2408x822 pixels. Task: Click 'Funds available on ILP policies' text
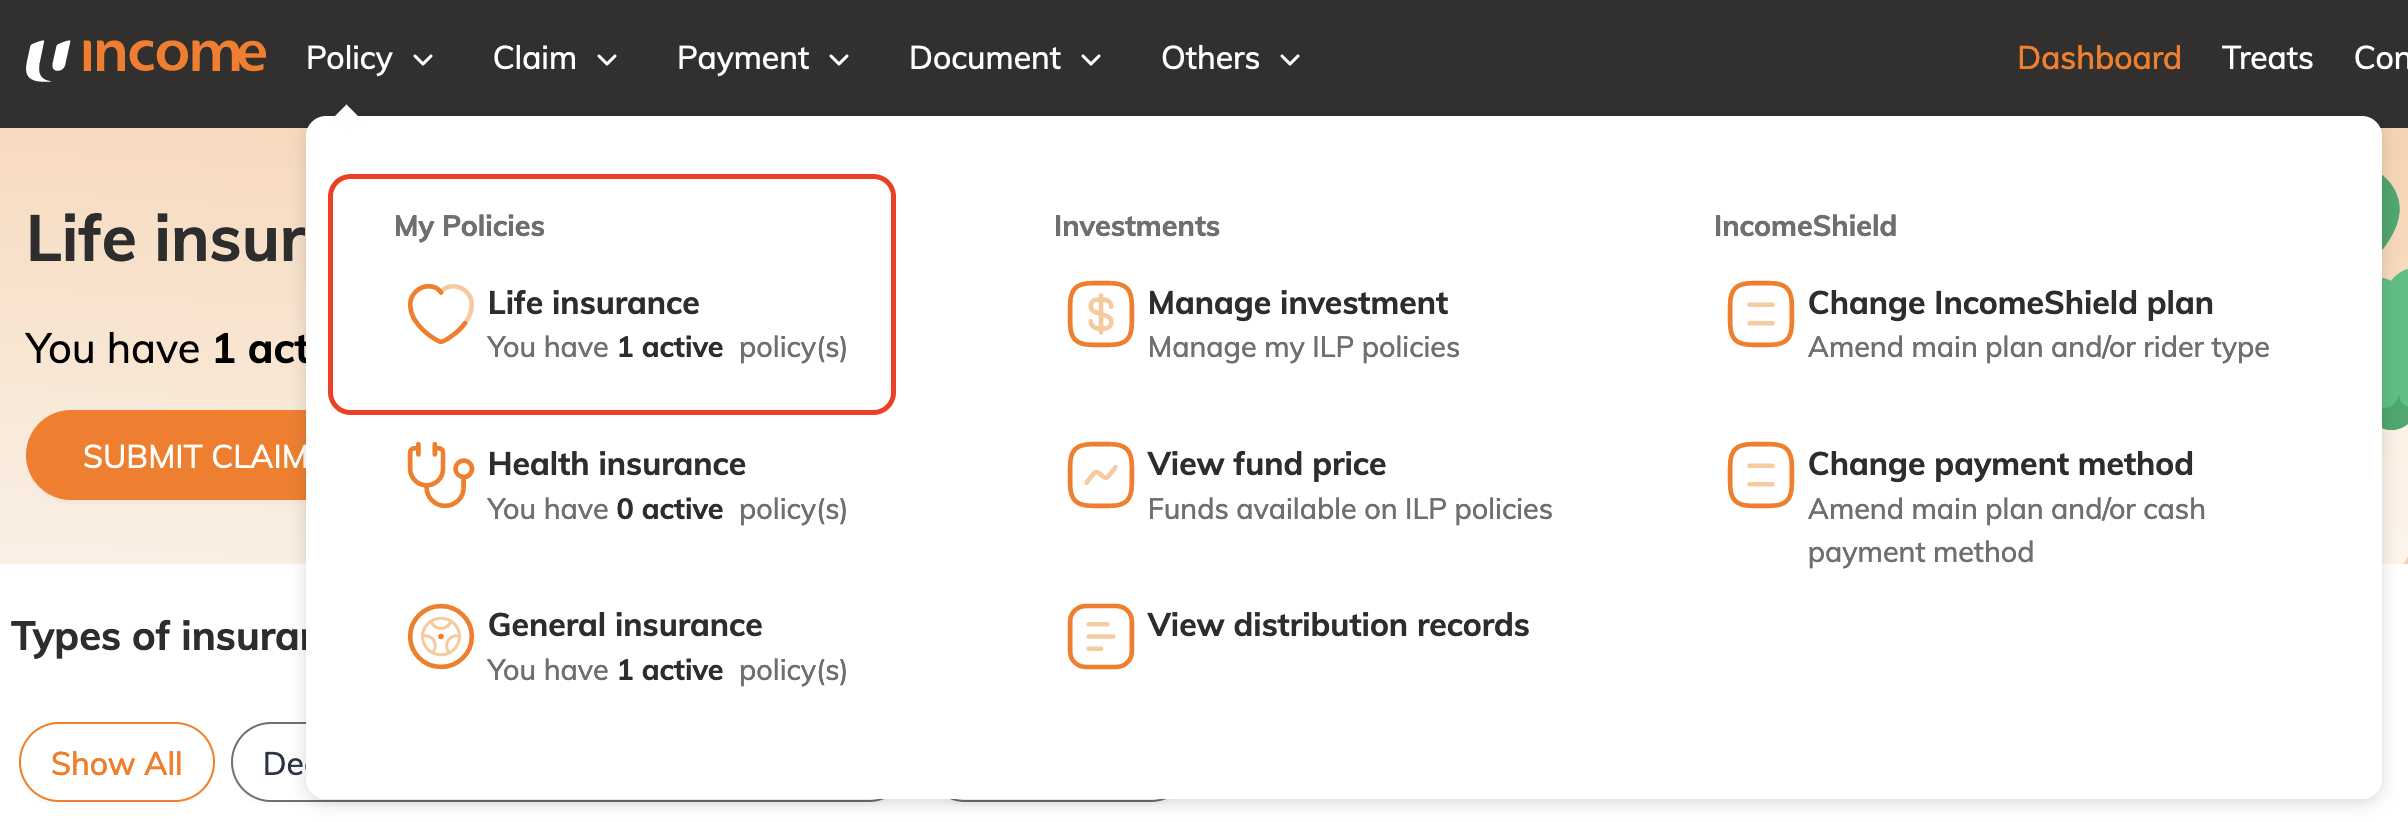[1350, 509]
